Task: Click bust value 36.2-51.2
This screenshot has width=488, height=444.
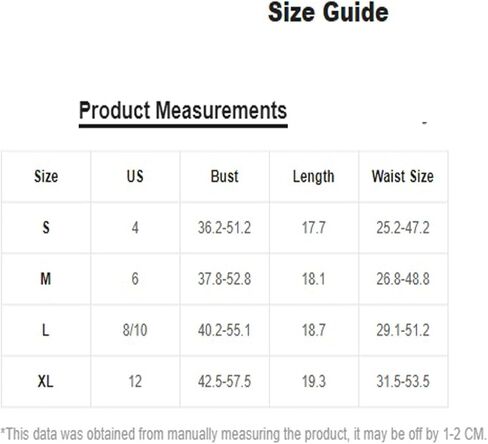Action: point(224,228)
